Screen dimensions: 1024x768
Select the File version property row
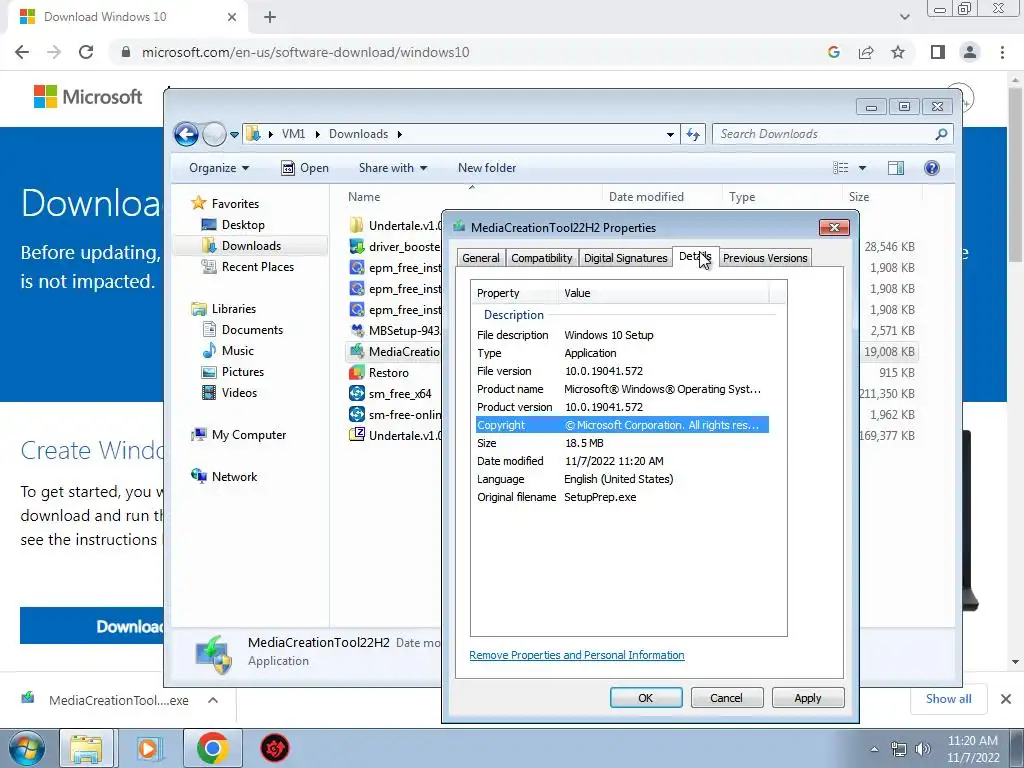pyautogui.click(x=622, y=371)
